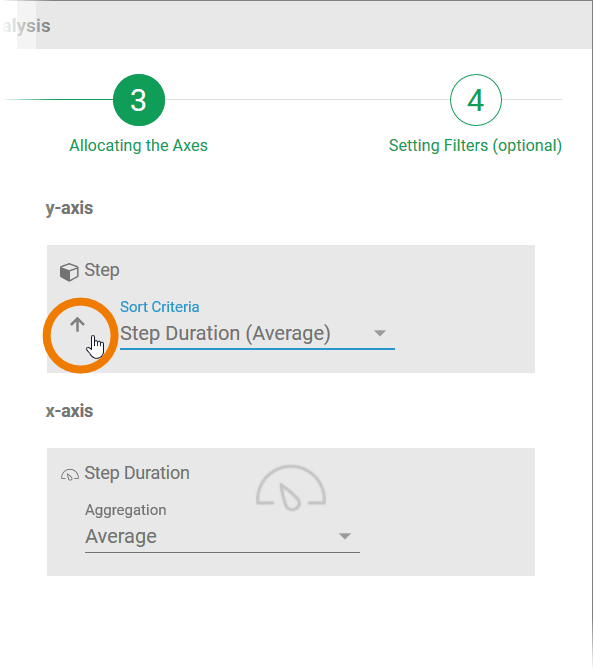
Task: Click the Step Duration gauge icon
Action: click(x=70, y=475)
